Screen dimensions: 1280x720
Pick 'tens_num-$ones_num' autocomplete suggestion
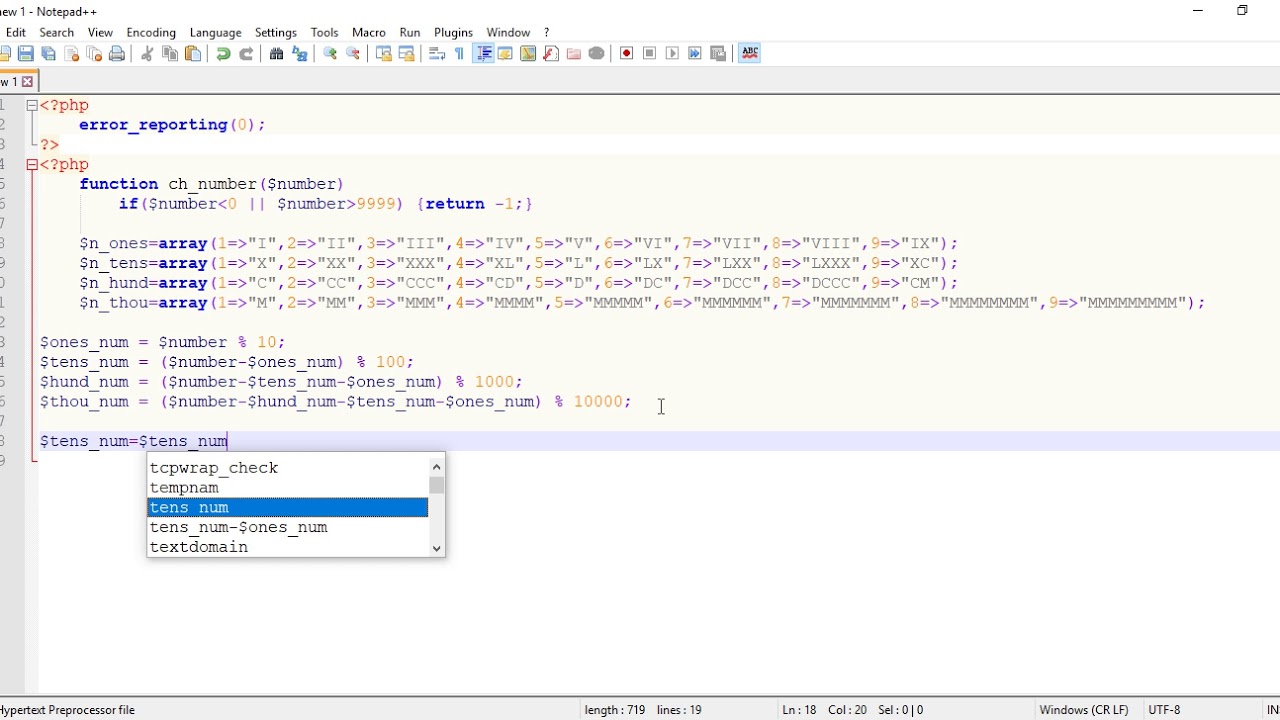click(x=288, y=527)
